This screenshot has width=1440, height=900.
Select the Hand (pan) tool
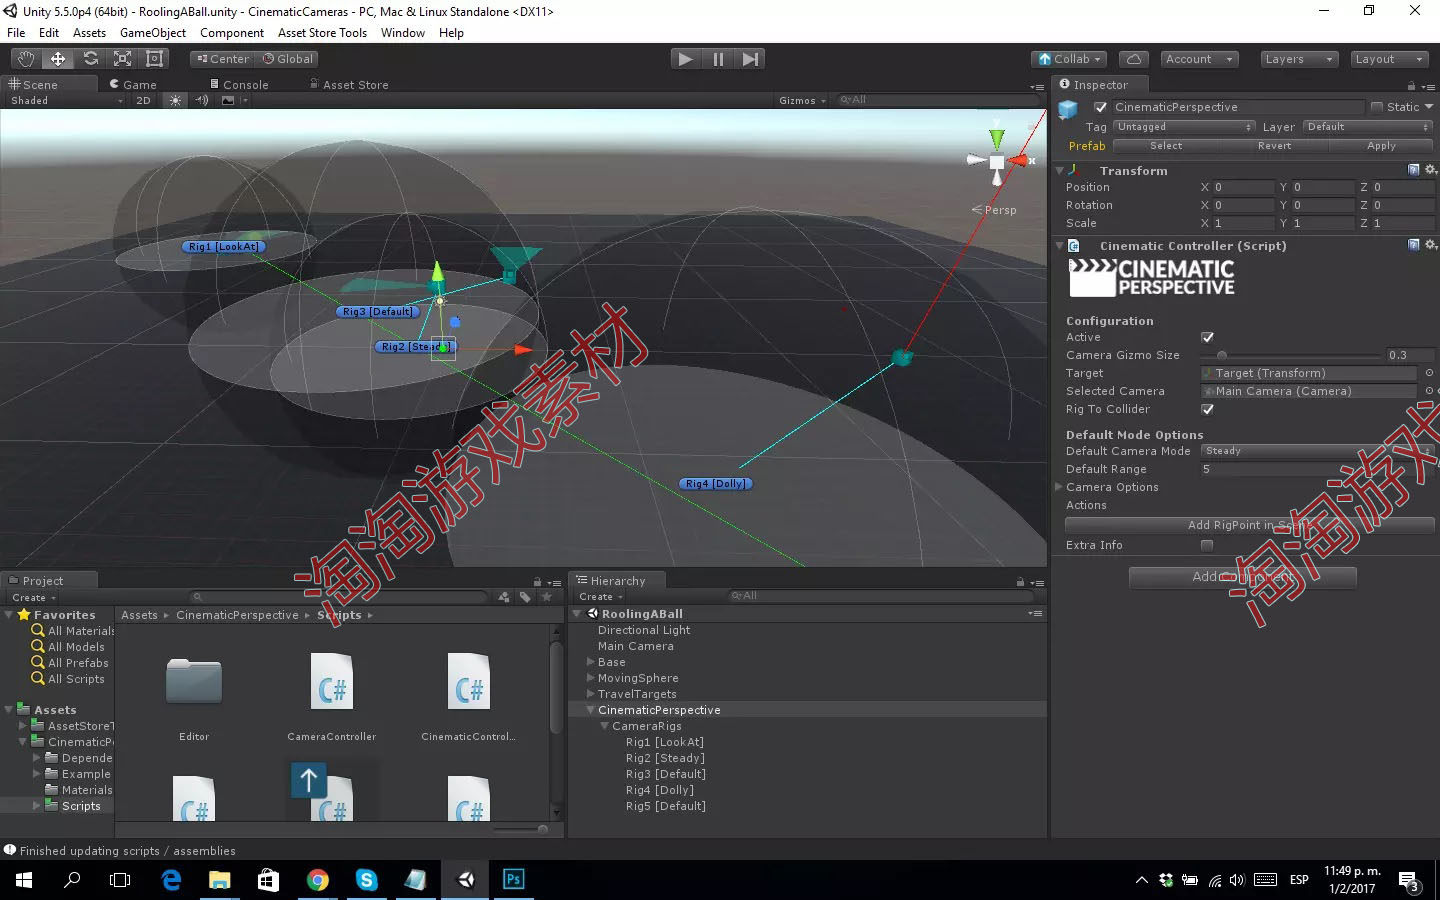25,58
